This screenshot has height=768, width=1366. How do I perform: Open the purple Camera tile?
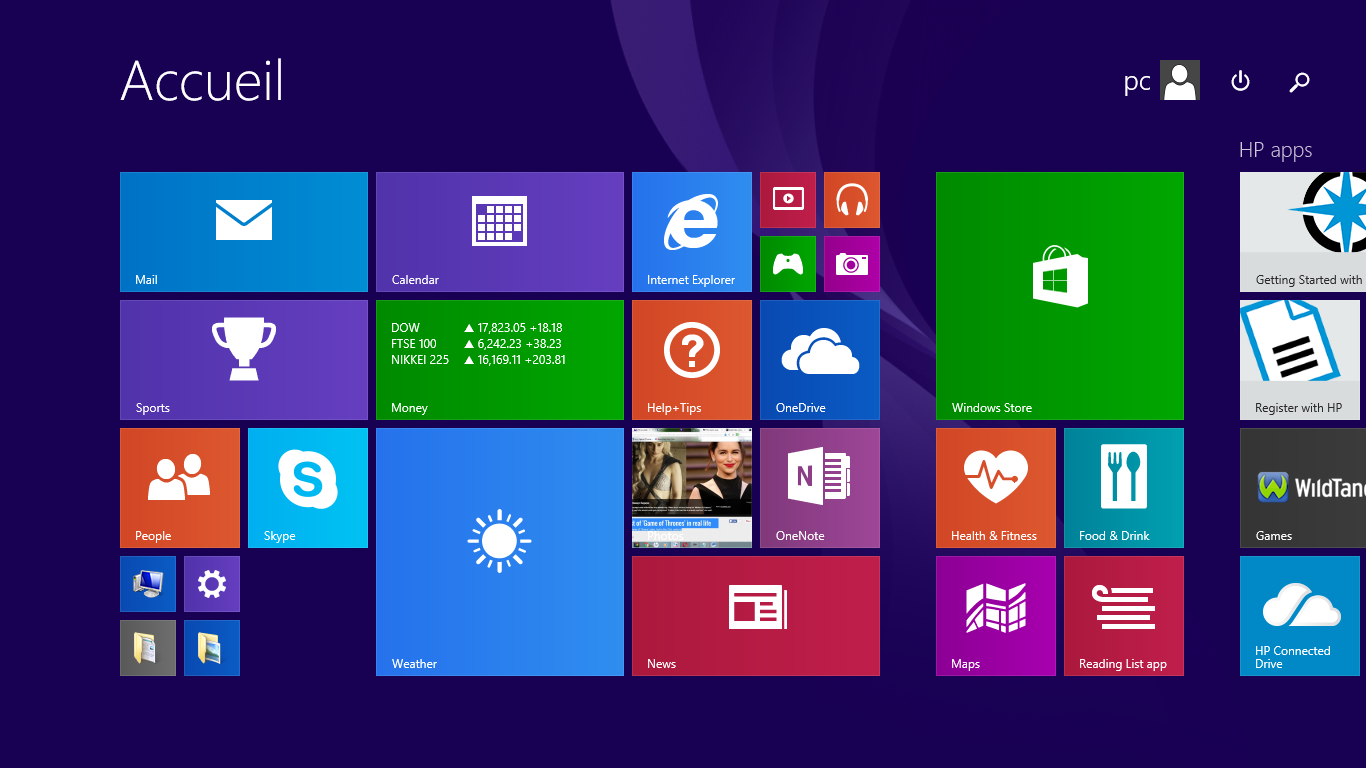pyautogui.click(x=852, y=264)
